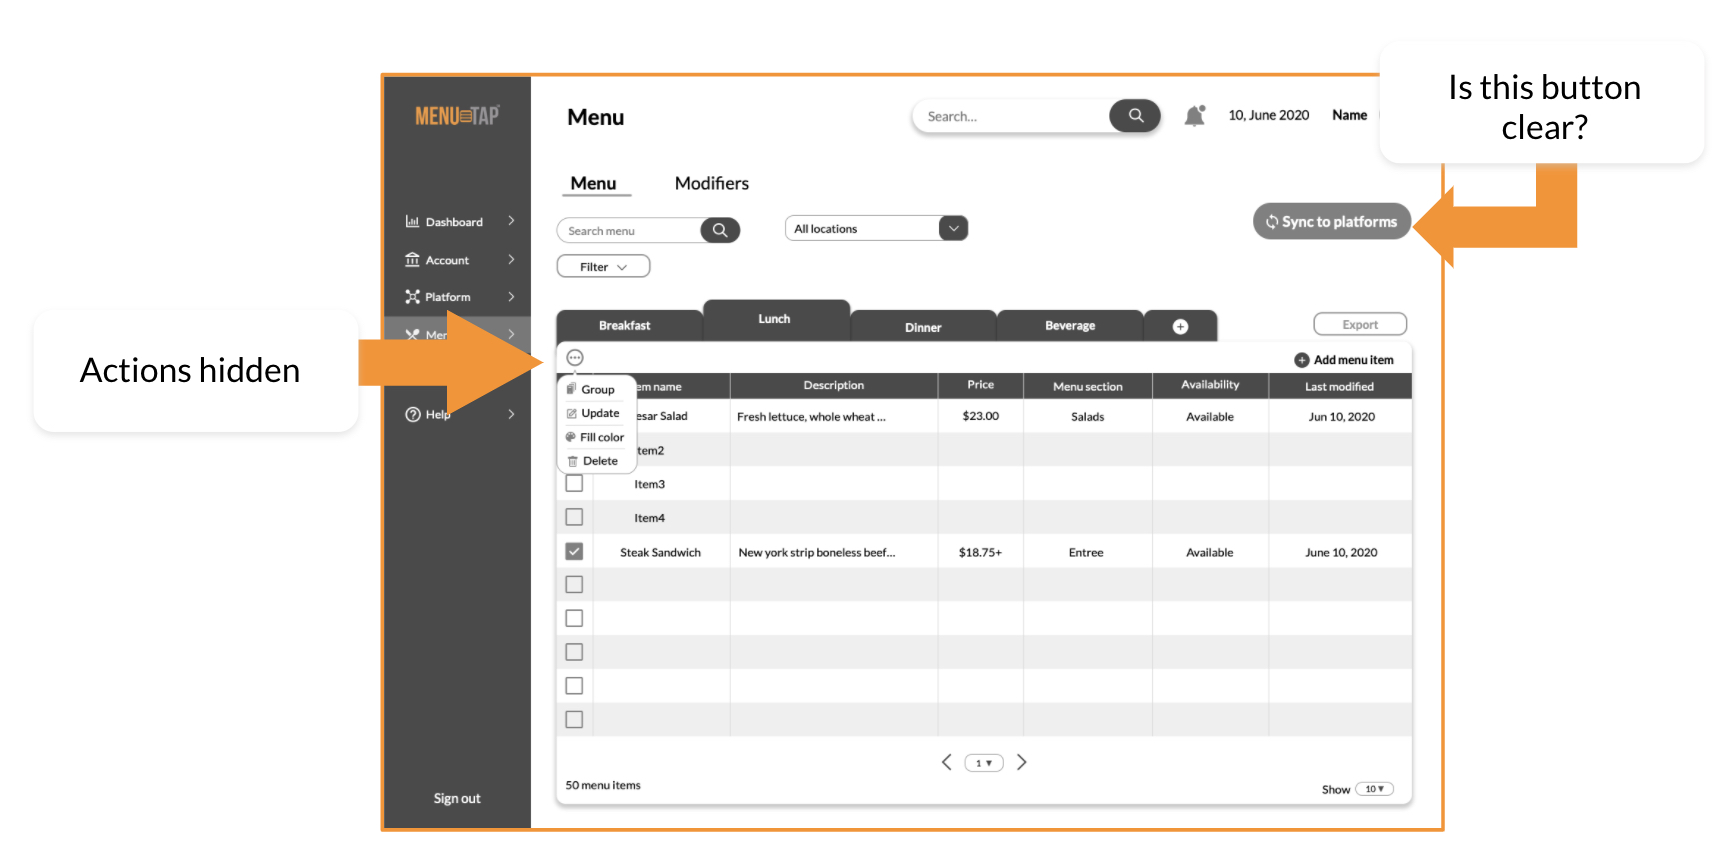Image resolution: width=1718 pixels, height=862 pixels.
Task: Click the $18.75+ price cell
Action: (980, 552)
